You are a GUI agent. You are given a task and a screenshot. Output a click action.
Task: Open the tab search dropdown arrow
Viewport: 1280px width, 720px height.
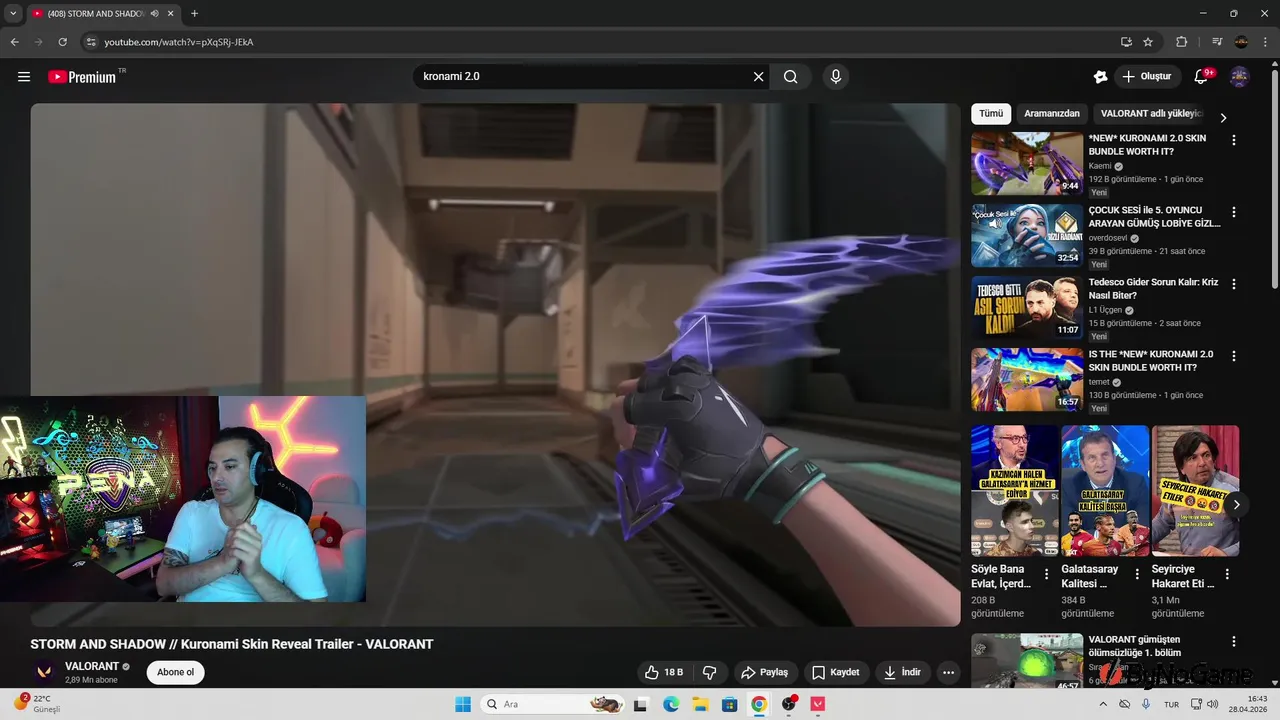coord(13,14)
